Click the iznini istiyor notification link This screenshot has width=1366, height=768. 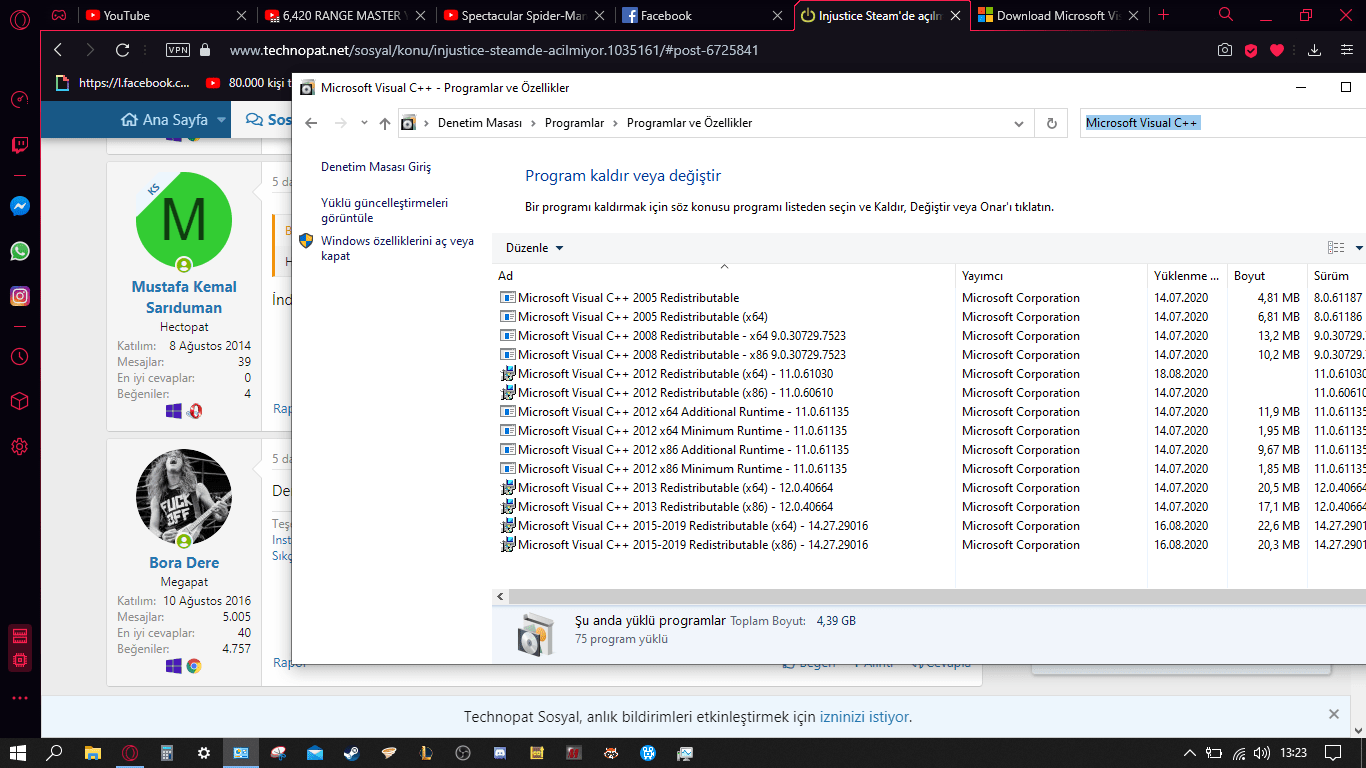864,717
